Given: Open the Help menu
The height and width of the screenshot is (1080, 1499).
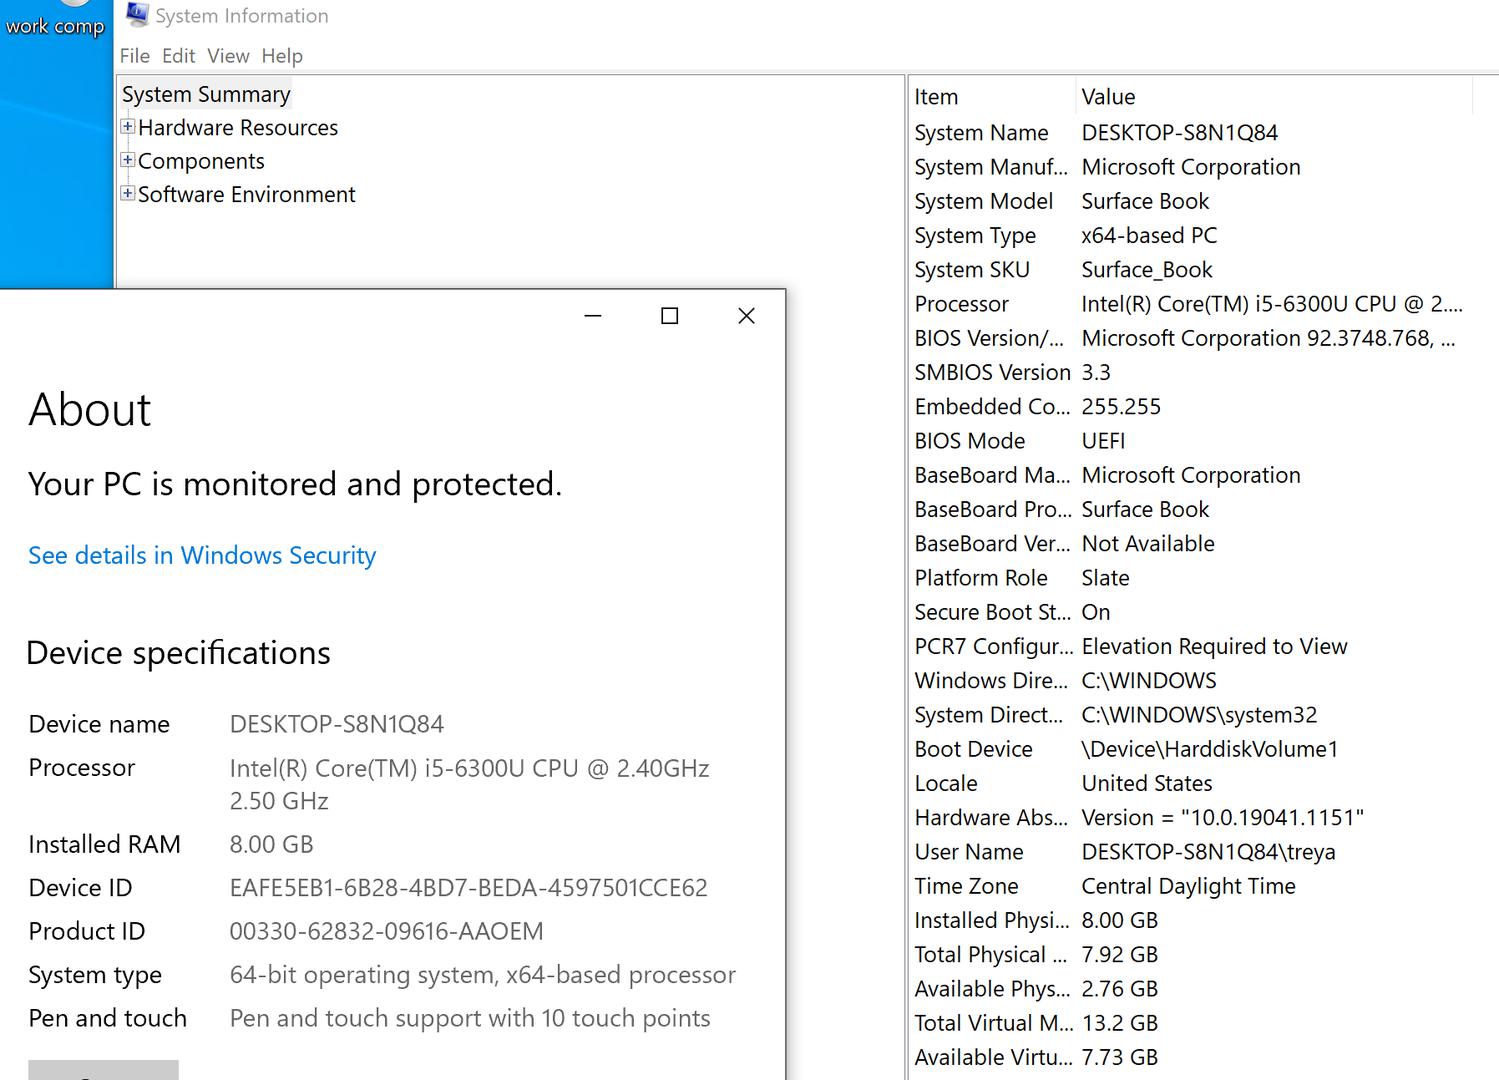Looking at the screenshot, I should [x=282, y=56].
